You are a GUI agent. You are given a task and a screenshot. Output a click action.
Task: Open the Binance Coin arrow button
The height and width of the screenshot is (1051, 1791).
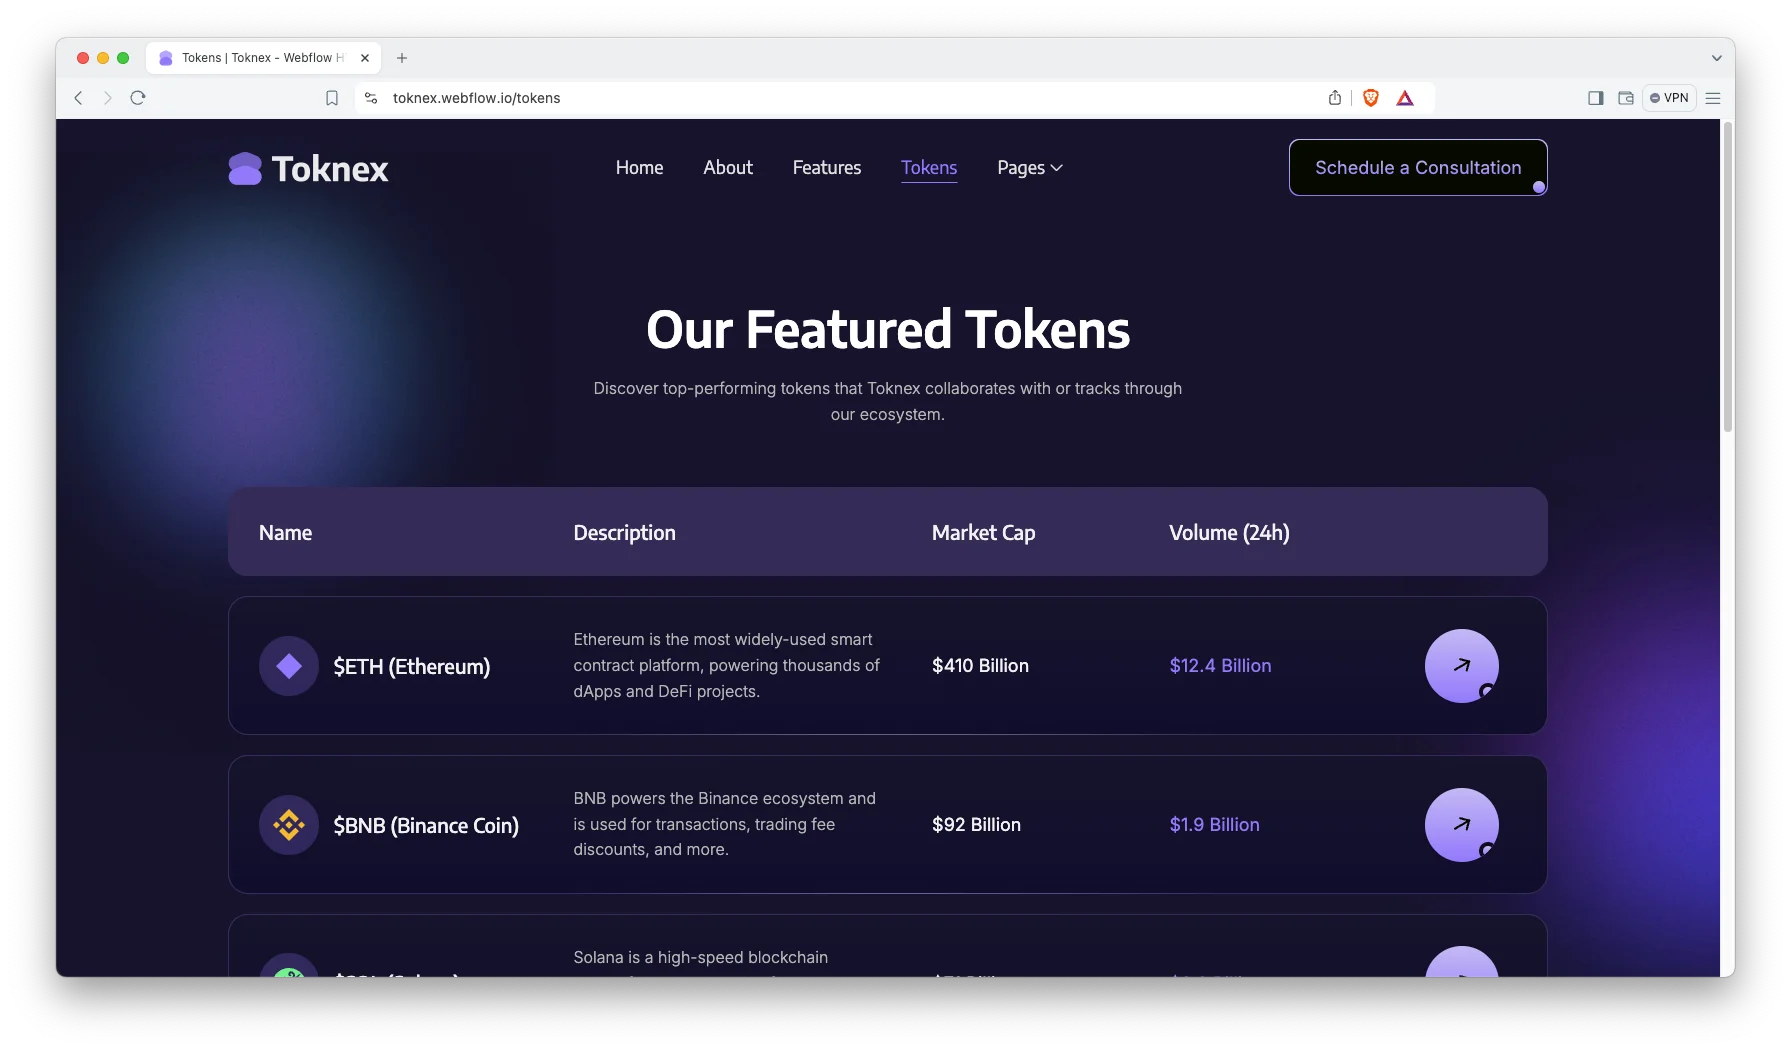point(1461,825)
